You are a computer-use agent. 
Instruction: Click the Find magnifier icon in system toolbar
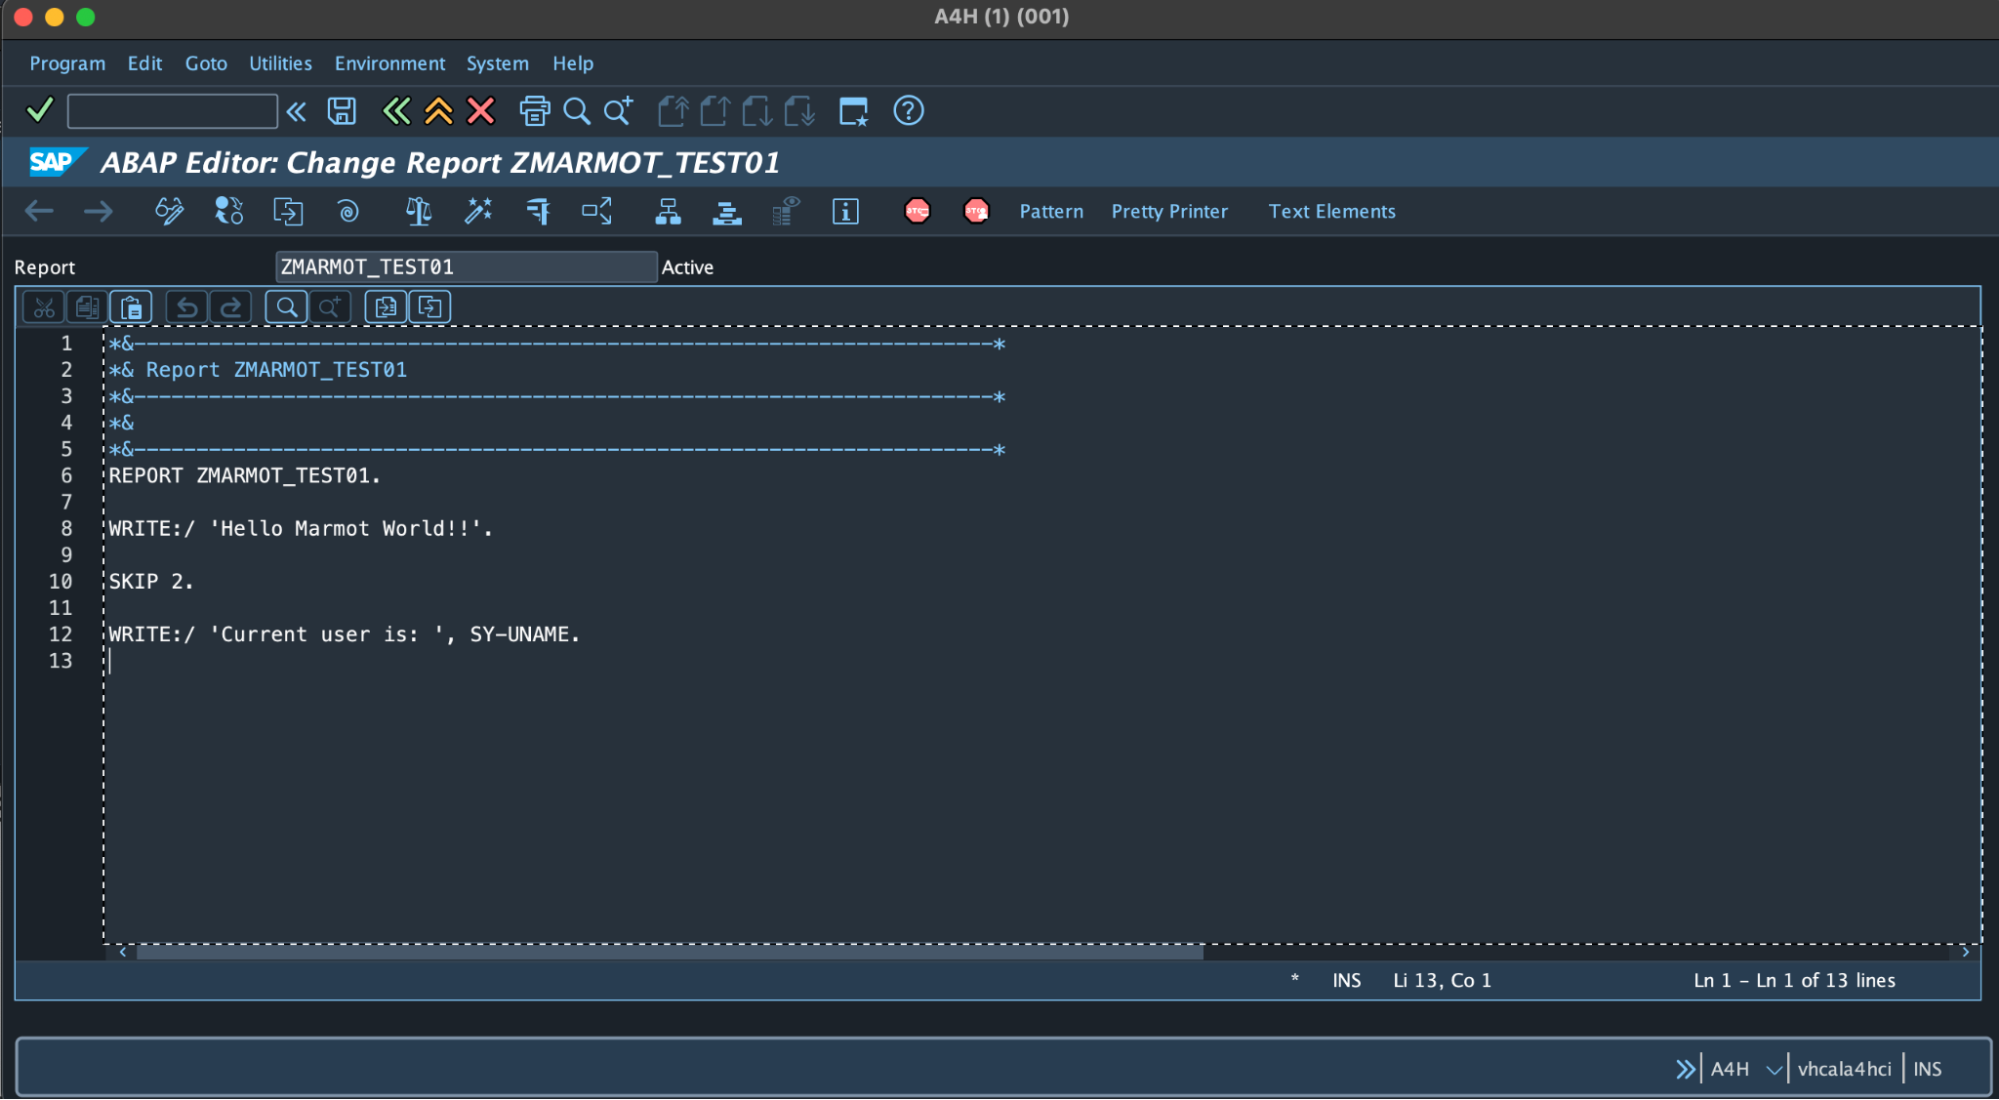pyautogui.click(x=576, y=111)
